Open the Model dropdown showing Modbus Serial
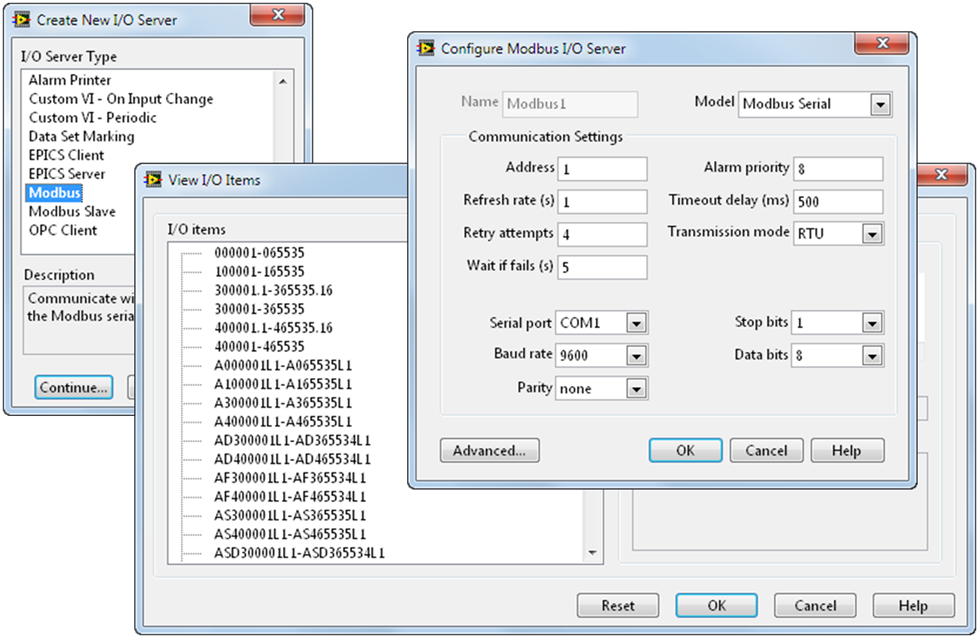979x638 pixels. (x=880, y=104)
